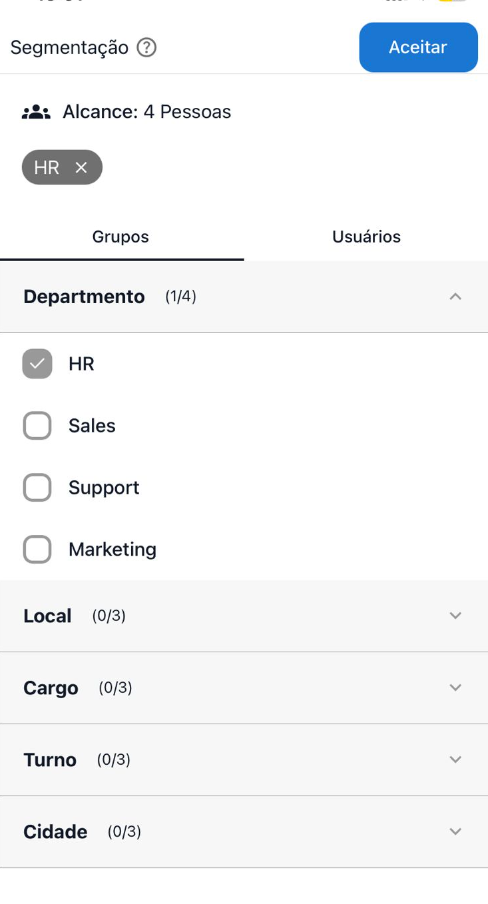Expand the Cargo section chevron
488x904 pixels.
tap(455, 688)
